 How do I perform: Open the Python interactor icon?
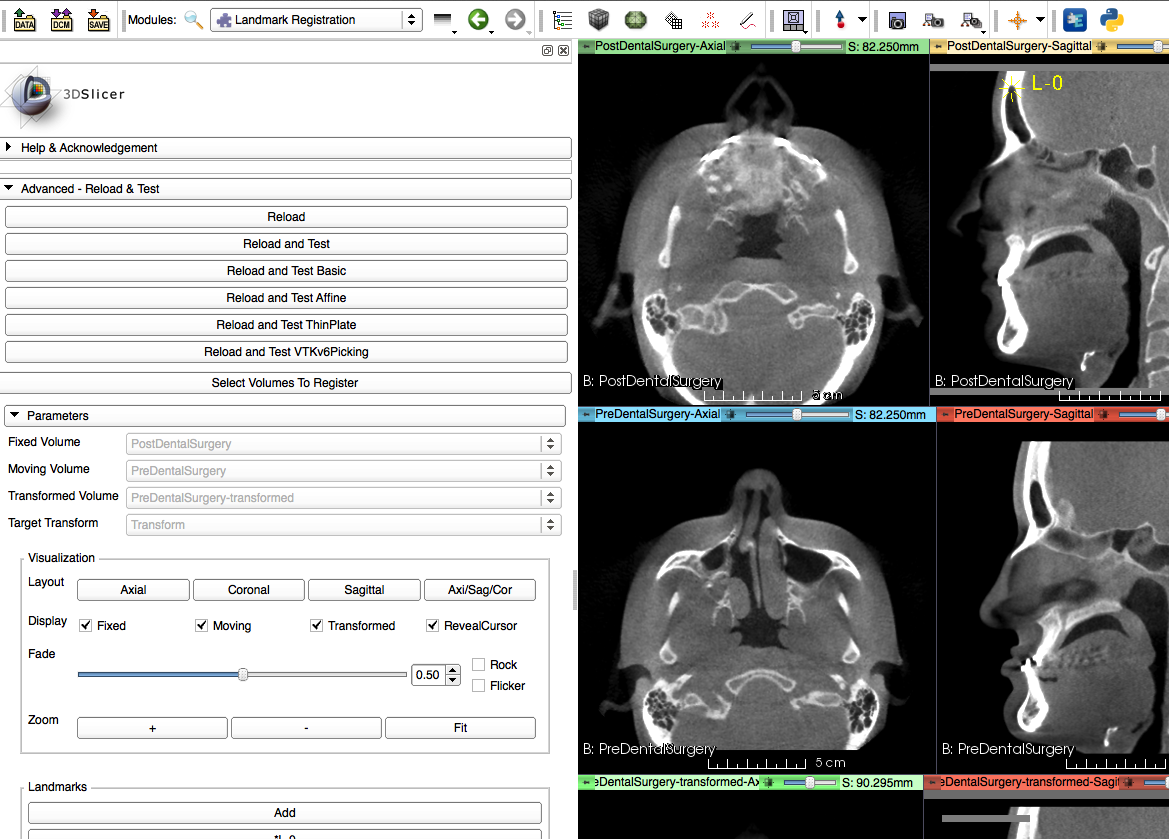[1111, 20]
